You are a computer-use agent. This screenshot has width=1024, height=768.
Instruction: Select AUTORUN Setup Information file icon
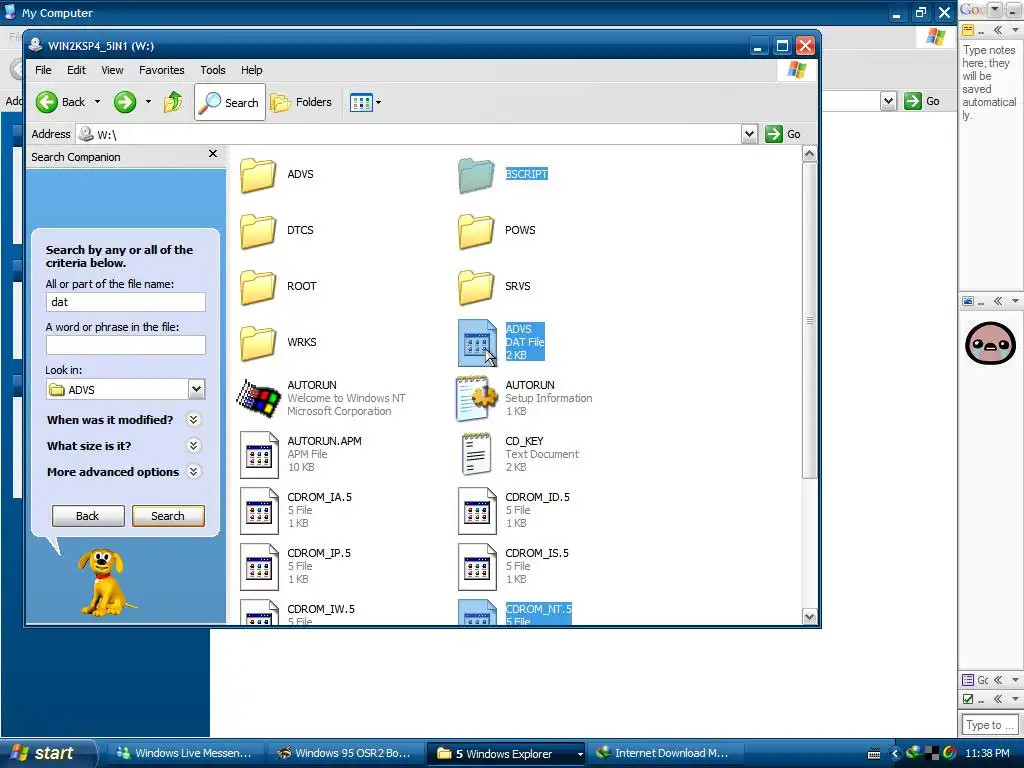click(x=477, y=398)
